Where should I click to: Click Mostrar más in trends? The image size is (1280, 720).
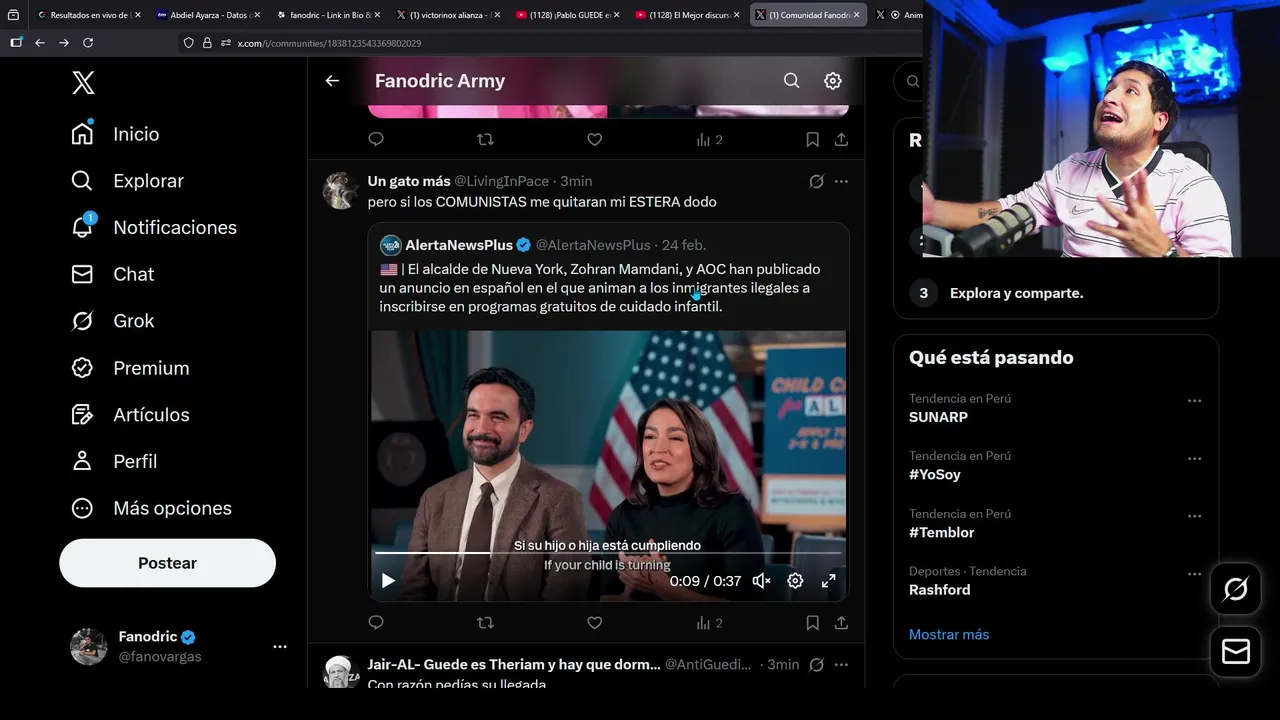coord(949,634)
